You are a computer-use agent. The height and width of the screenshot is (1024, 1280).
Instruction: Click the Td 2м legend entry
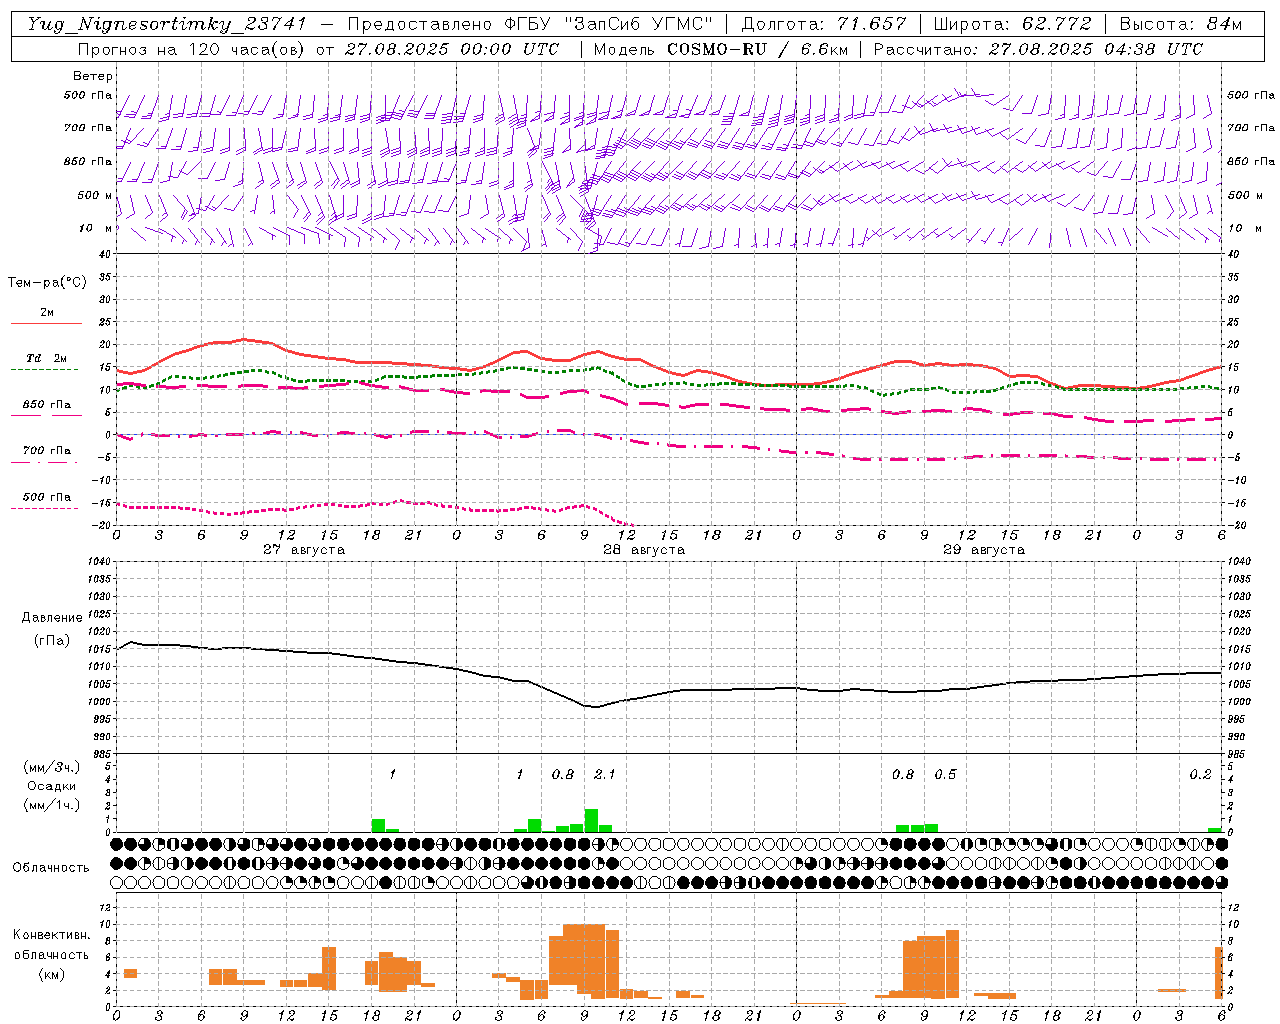[x=46, y=358]
